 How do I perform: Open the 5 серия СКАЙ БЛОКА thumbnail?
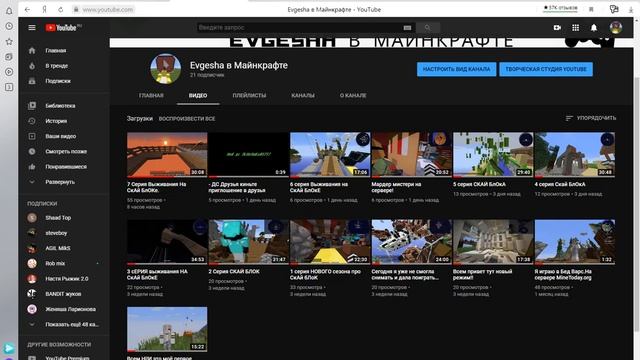[493, 155]
